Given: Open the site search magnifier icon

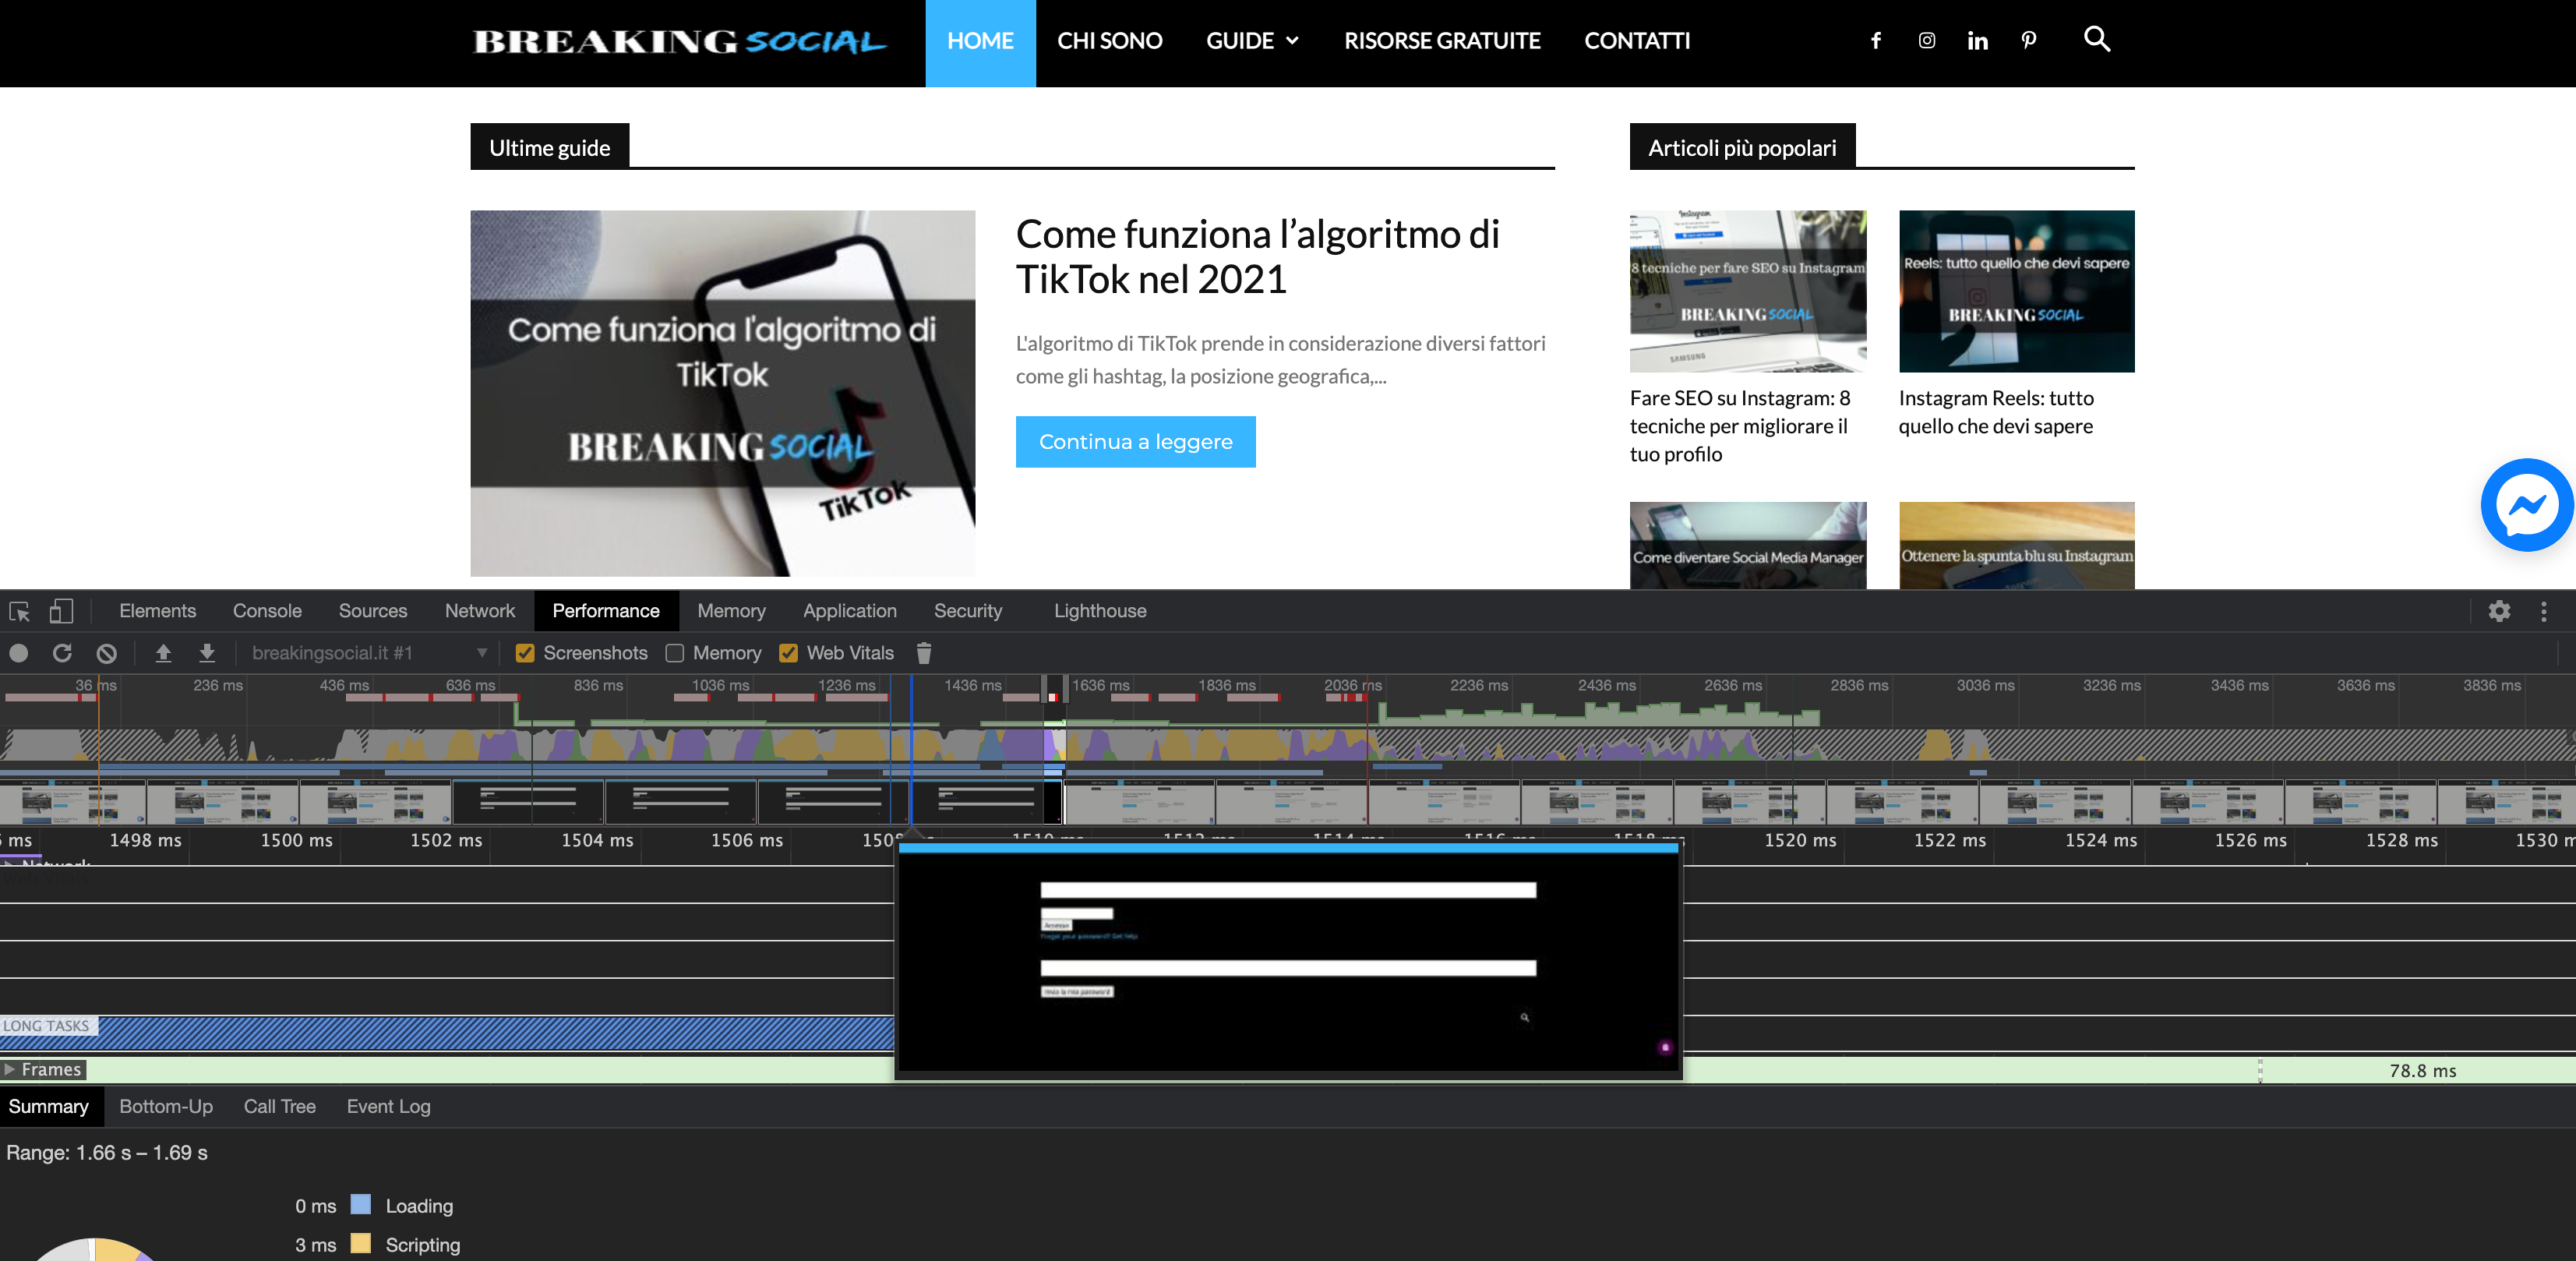Looking at the screenshot, I should (2097, 39).
